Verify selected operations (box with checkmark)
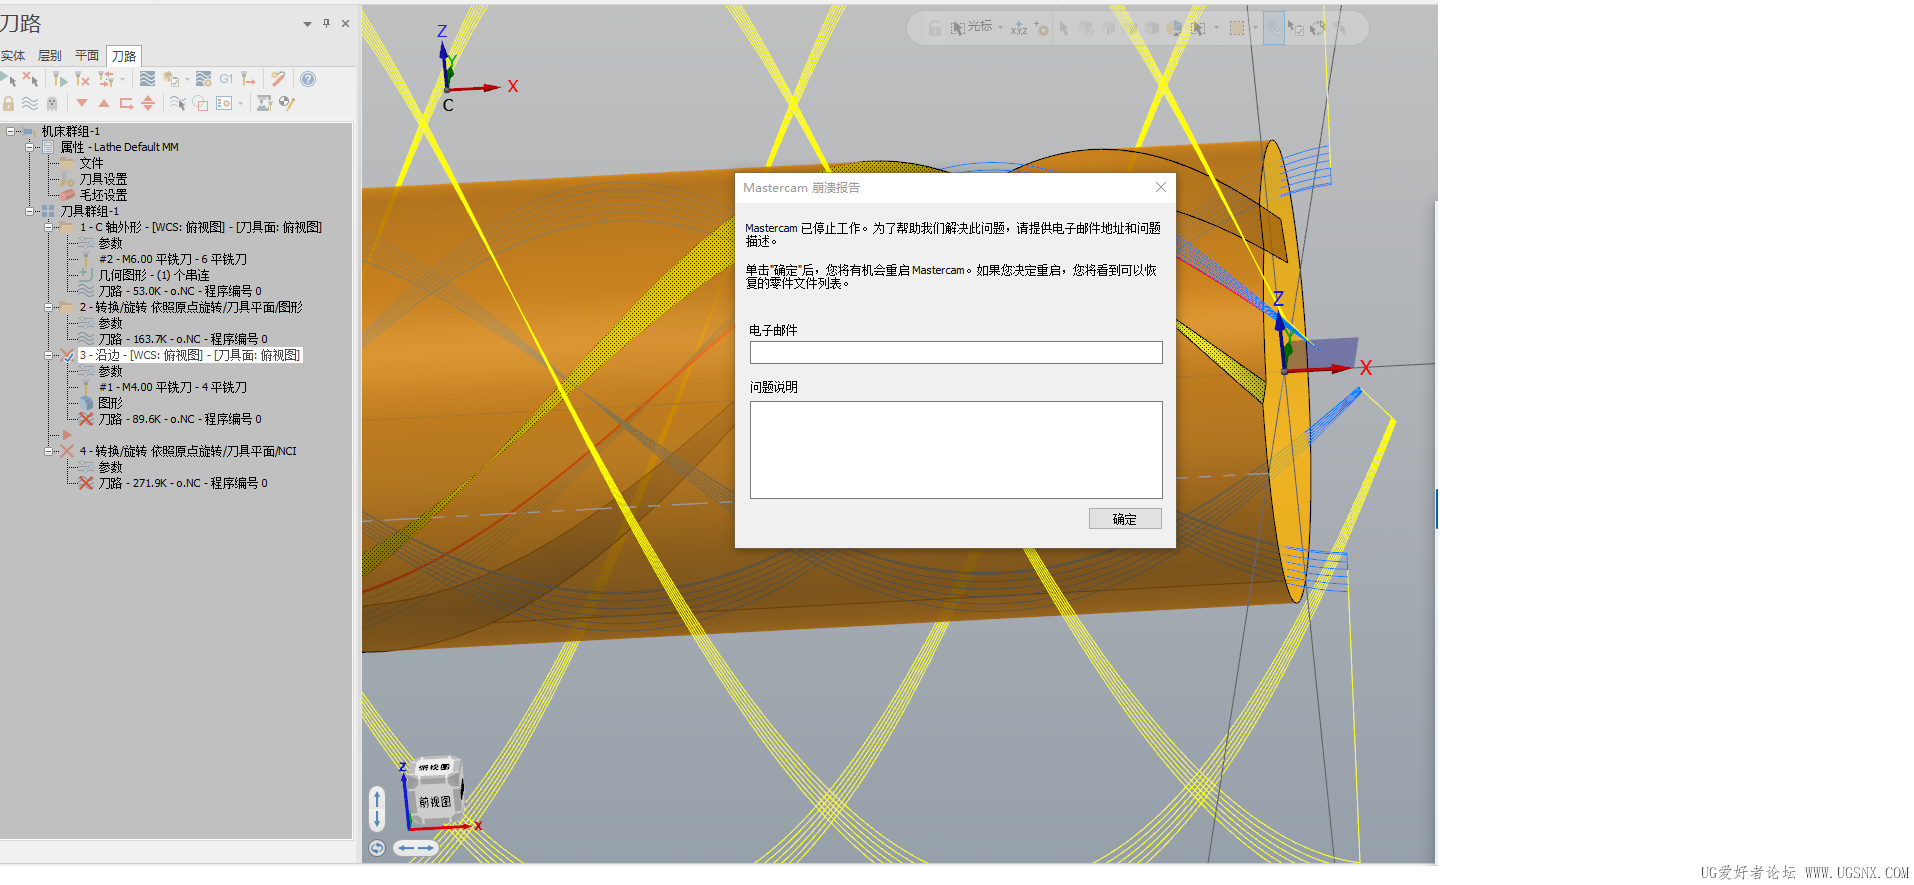 [x=171, y=79]
